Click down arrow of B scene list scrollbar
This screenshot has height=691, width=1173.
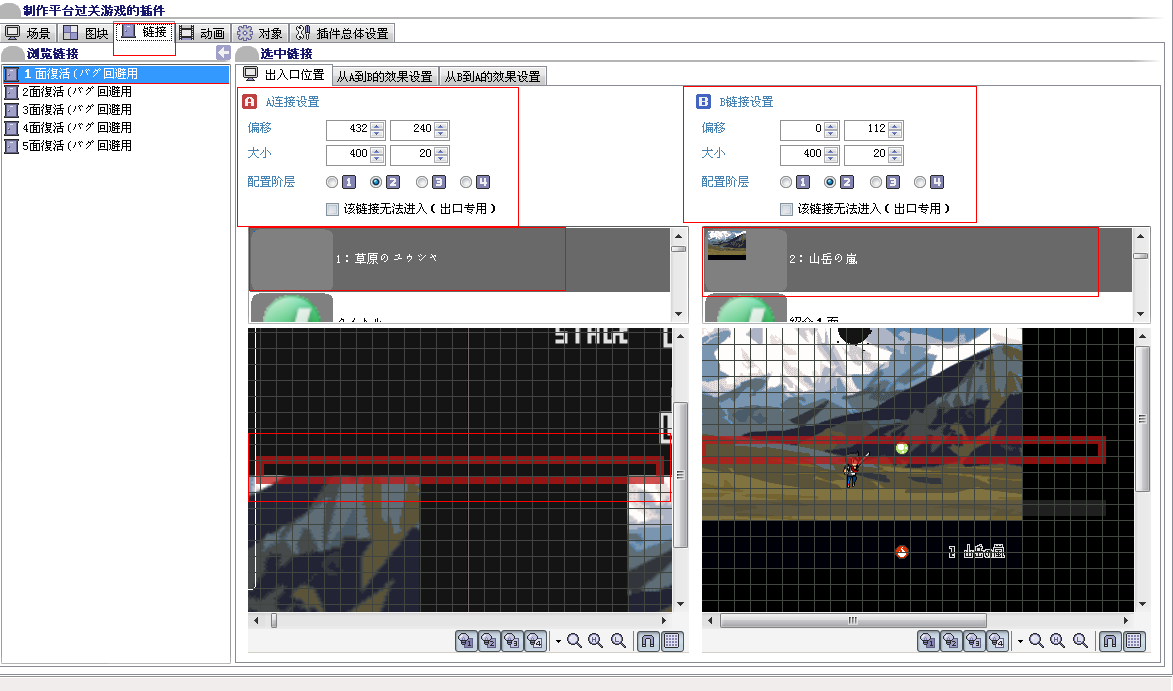tap(1140, 314)
